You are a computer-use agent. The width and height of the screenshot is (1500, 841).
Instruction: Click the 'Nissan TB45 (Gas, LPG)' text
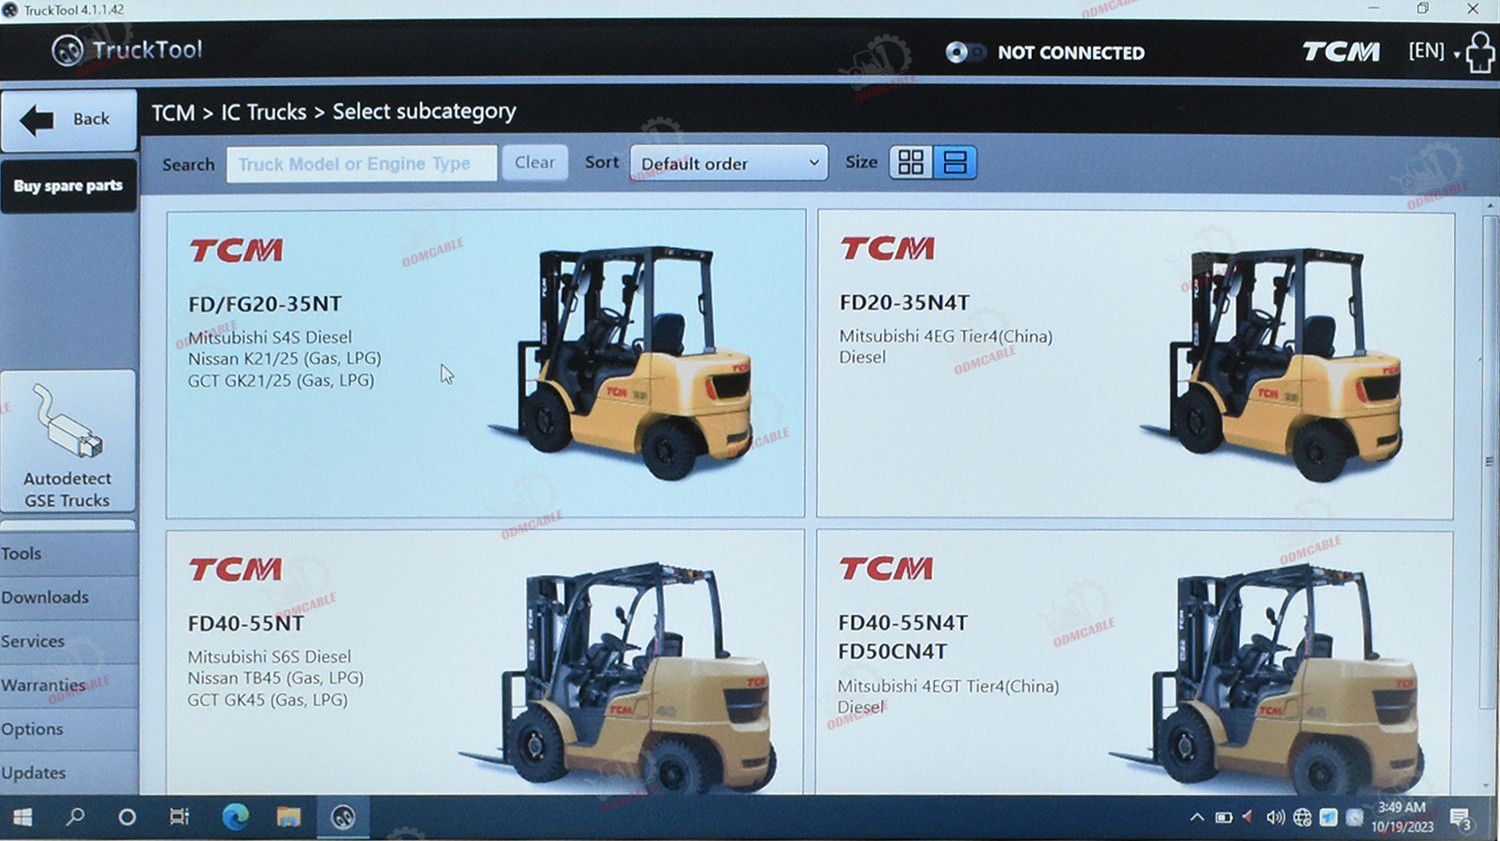[x=276, y=678]
